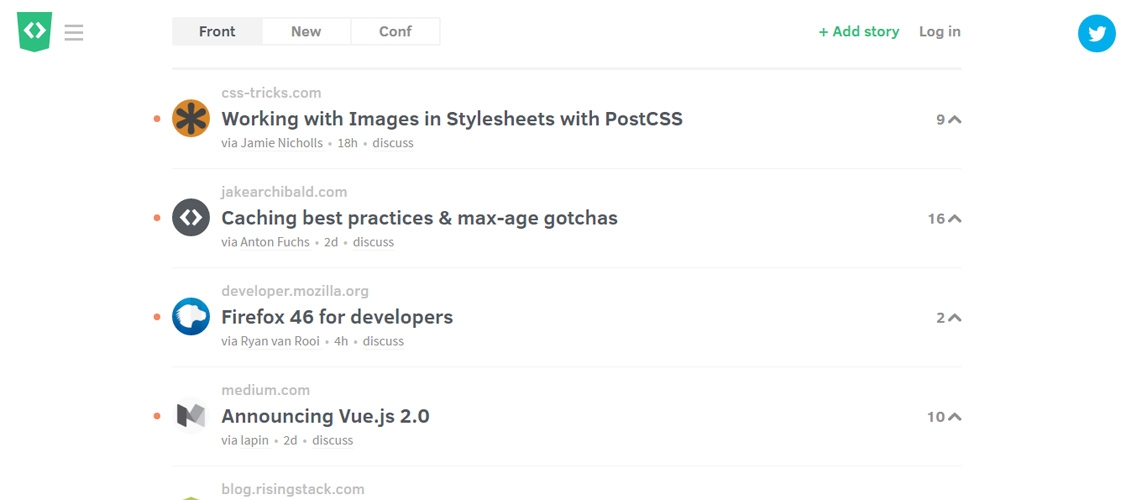
Task: Open discuss link for Firefox 46 story
Action: click(x=383, y=341)
